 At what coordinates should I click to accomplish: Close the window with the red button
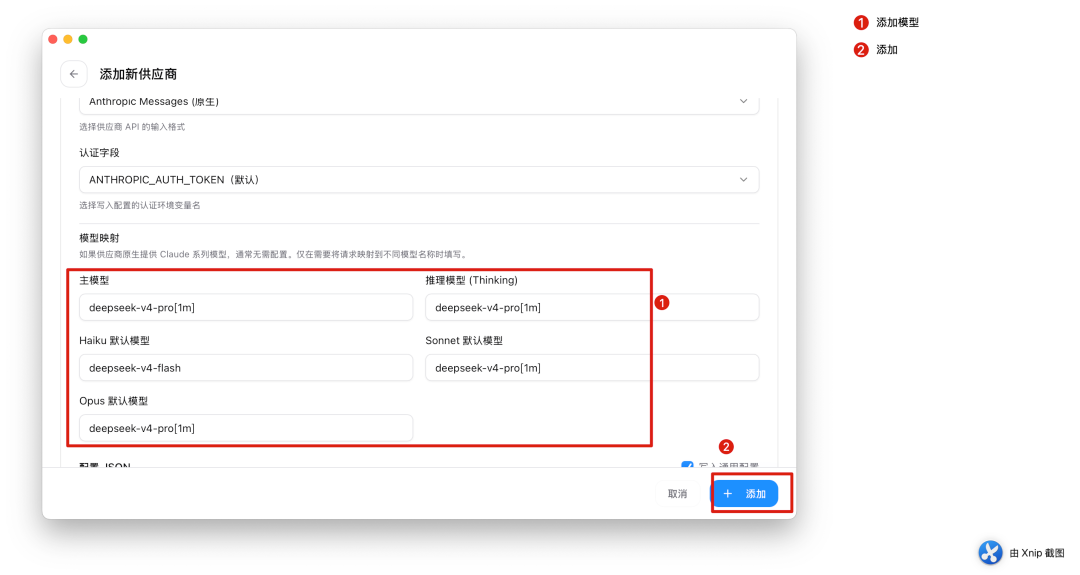coord(53,39)
